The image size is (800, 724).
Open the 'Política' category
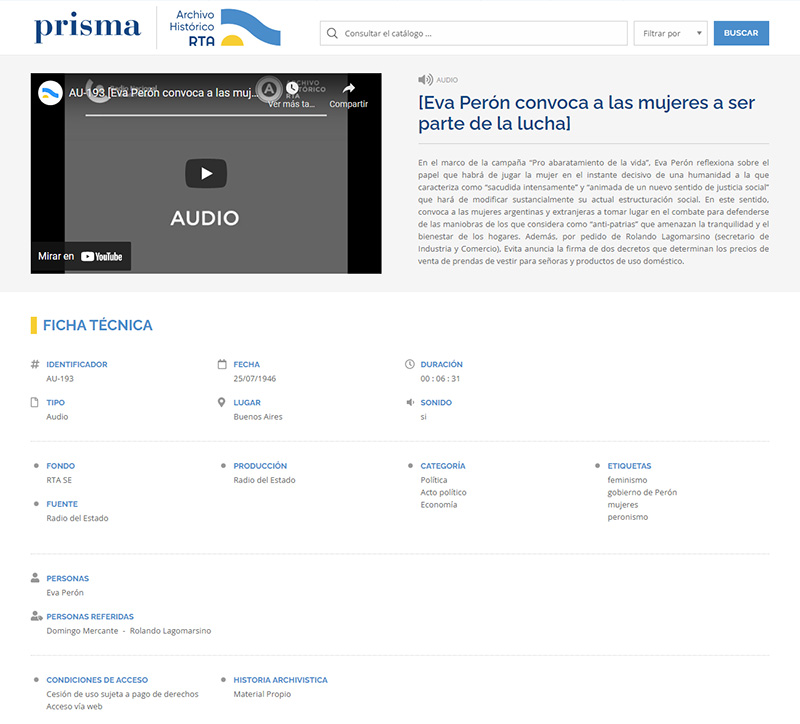click(x=434, y=480)
